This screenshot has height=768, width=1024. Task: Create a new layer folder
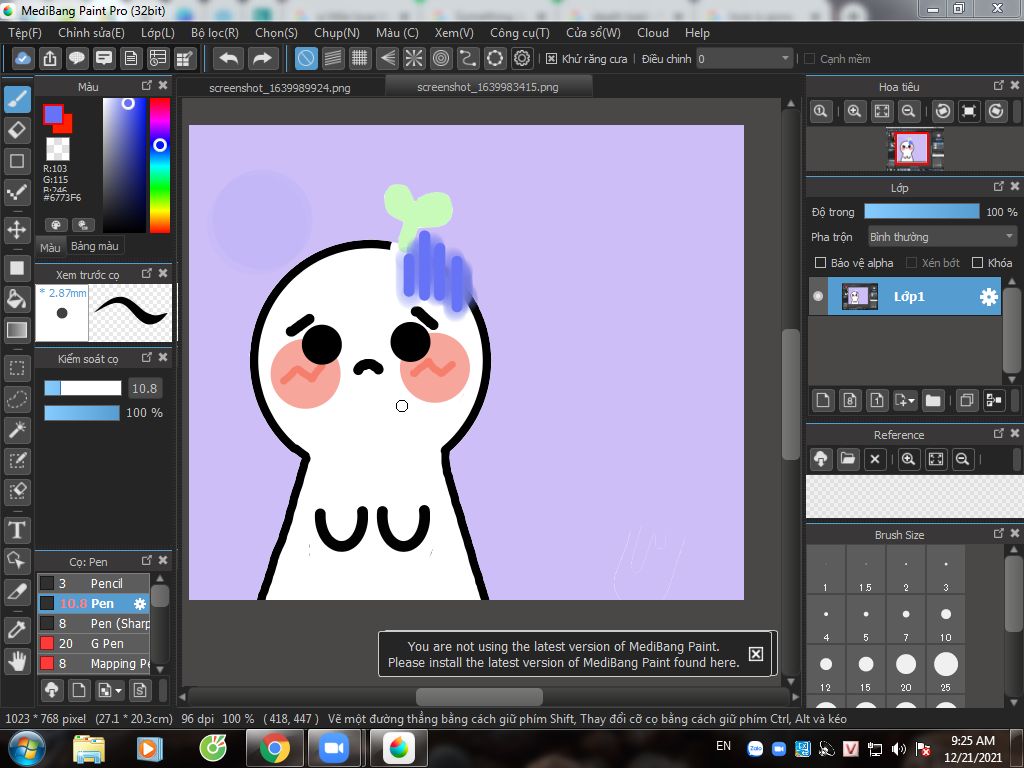(933, 400)
